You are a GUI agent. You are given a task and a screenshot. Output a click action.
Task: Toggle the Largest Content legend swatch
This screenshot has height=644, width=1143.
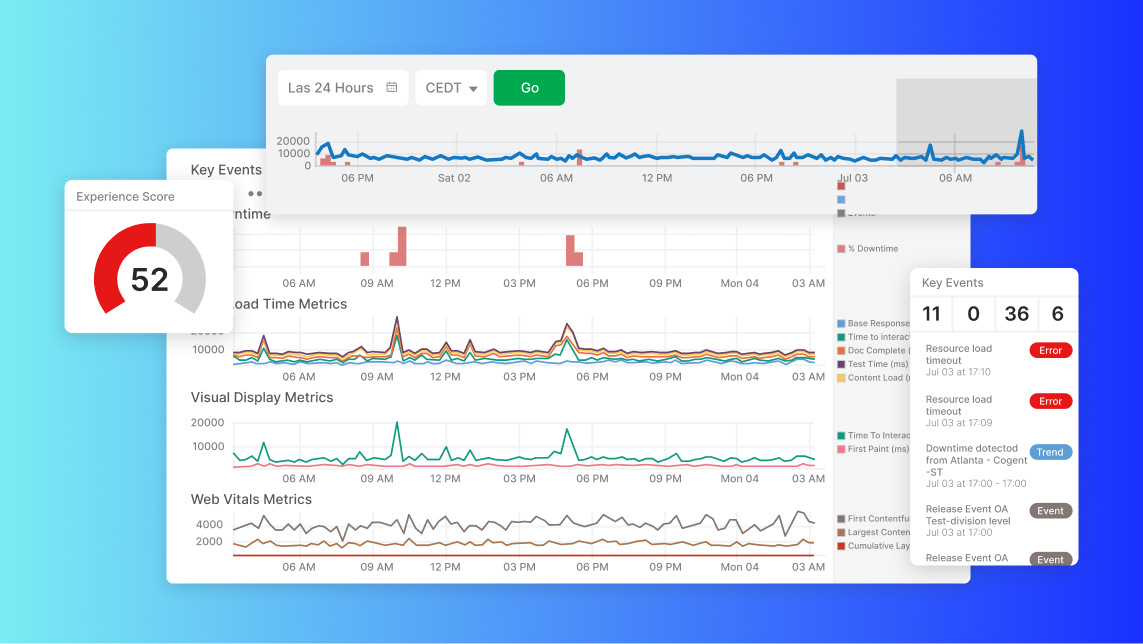coord(841,532)
